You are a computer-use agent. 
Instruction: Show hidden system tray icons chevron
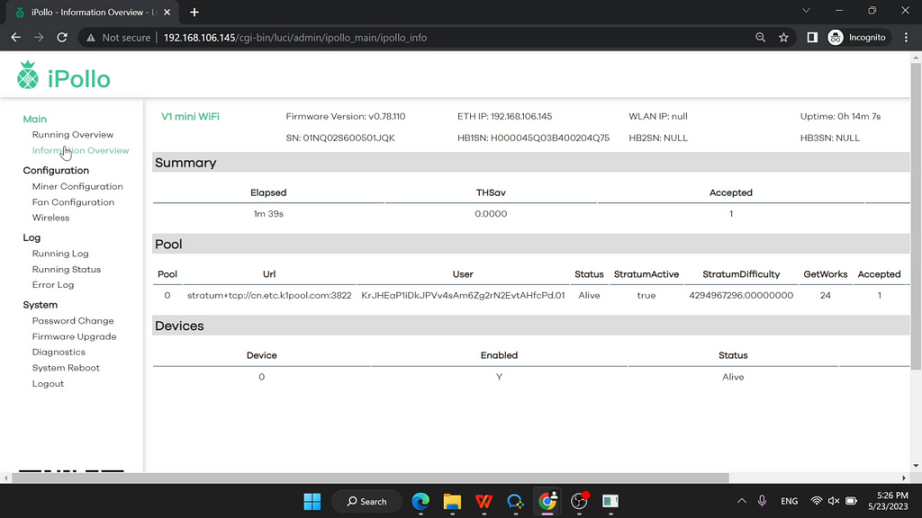coord(741,502)
